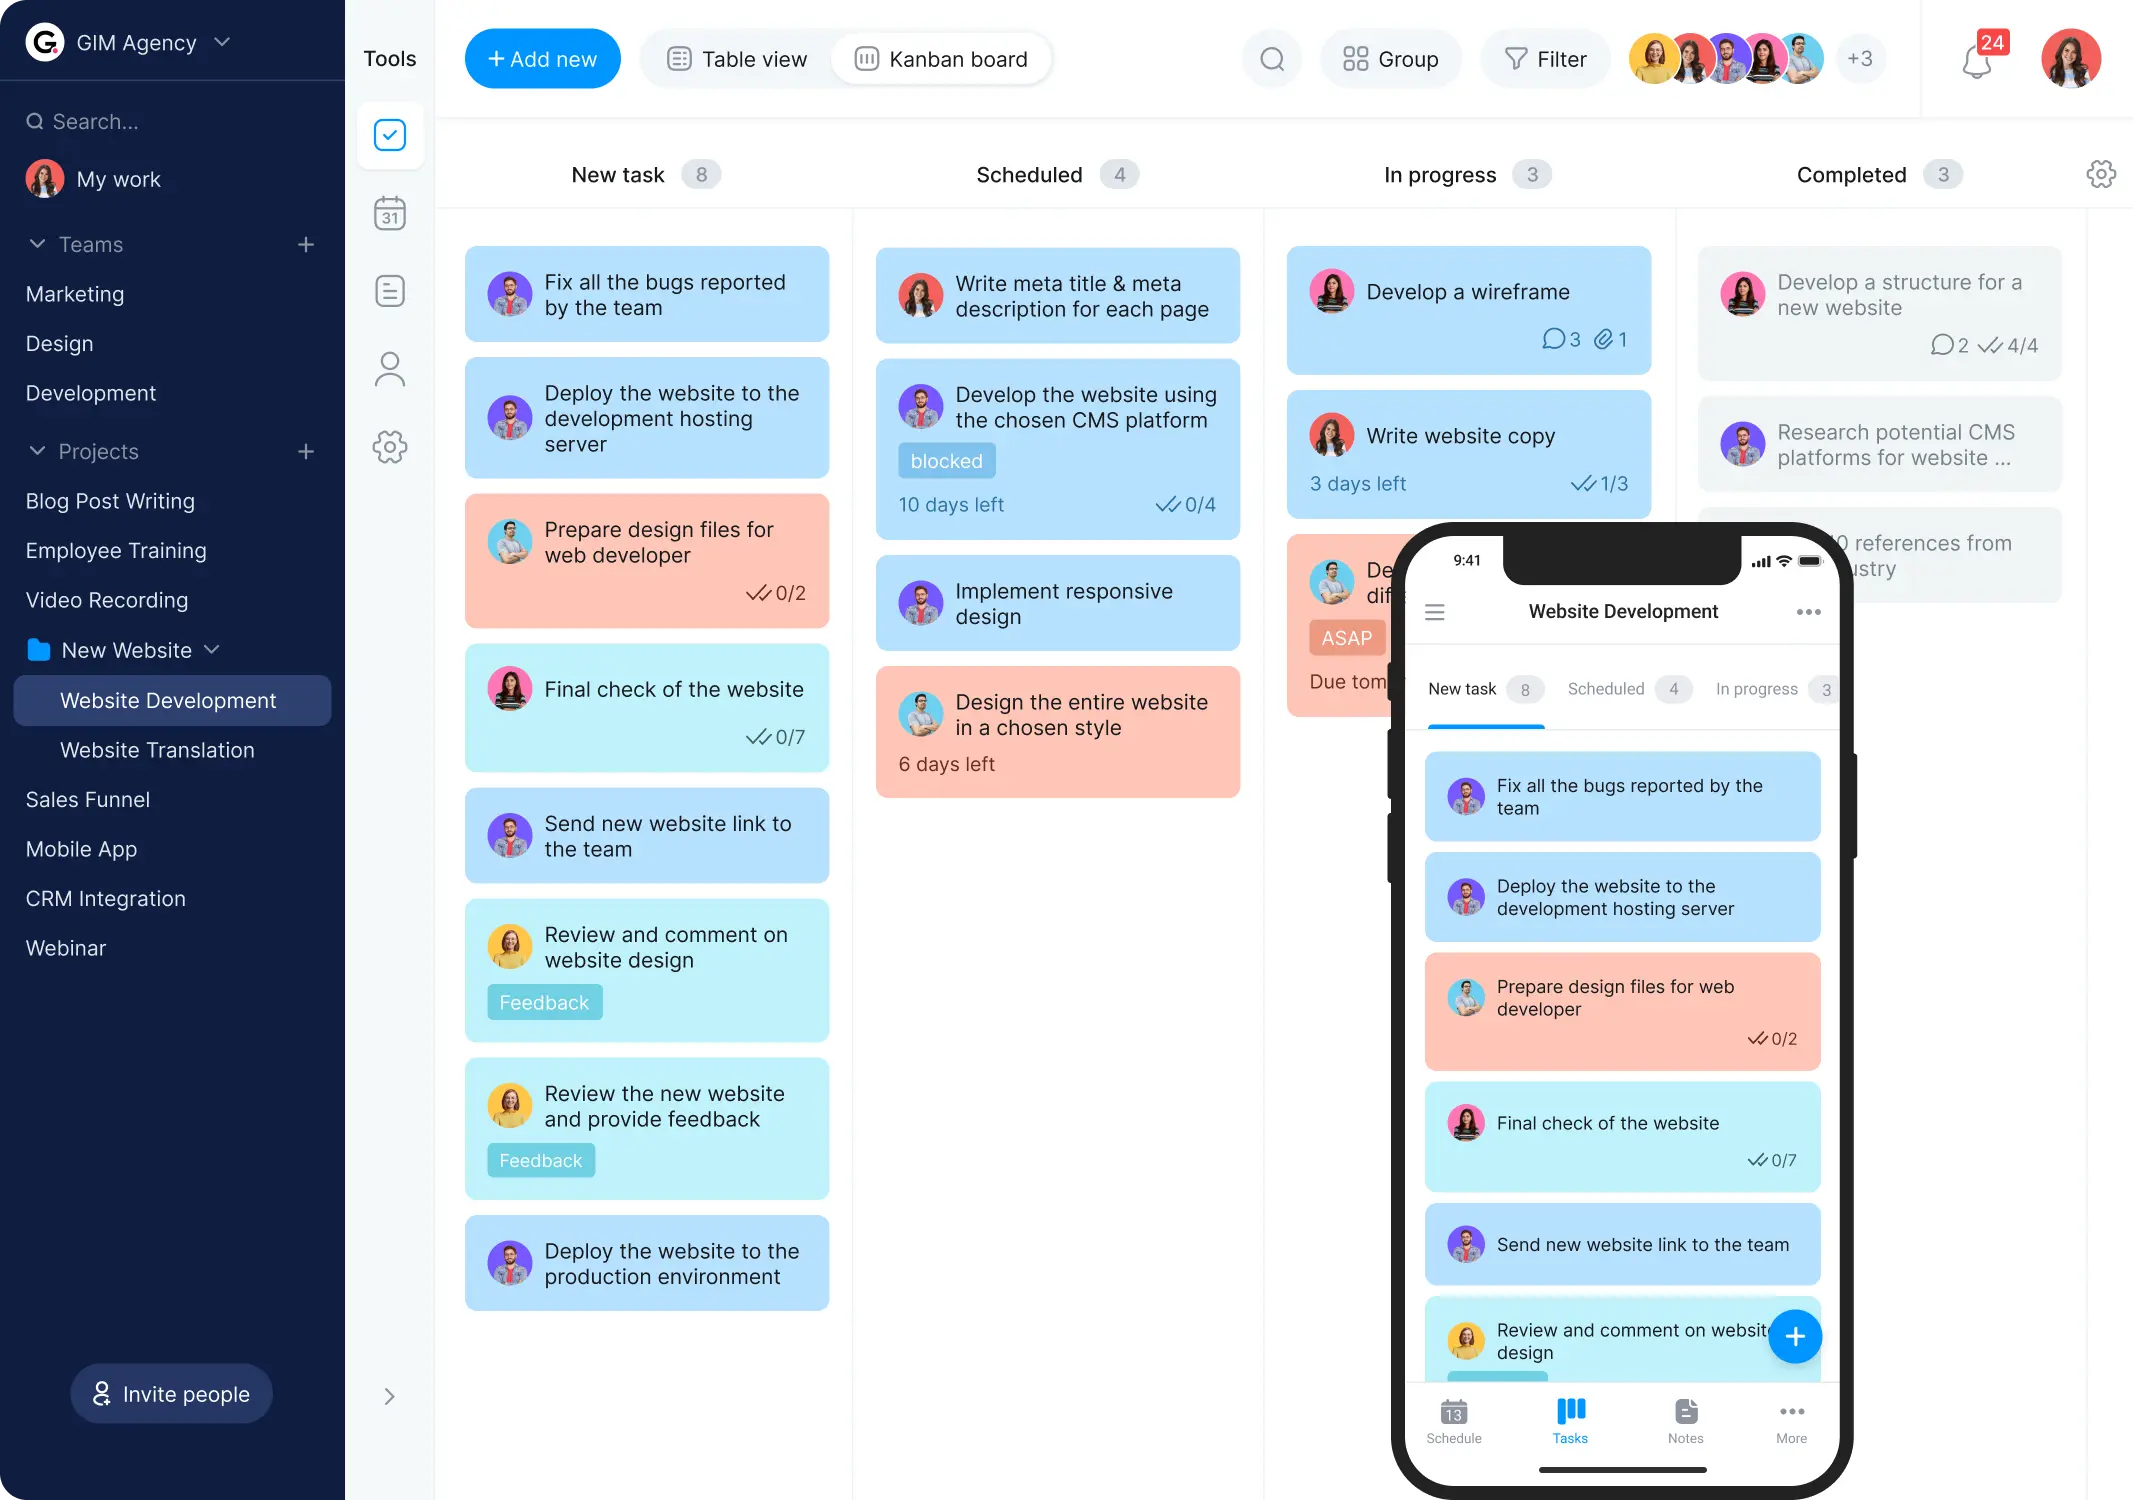Select the "In progress" tab on mobile
Image resolution: width=2133 pixels, height=1500 pixels.
pos(1756,688)
